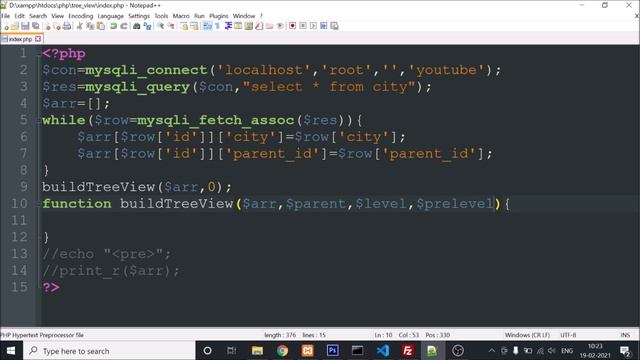
Task: Click the Playback macro icon
Action: pos(313,26)
